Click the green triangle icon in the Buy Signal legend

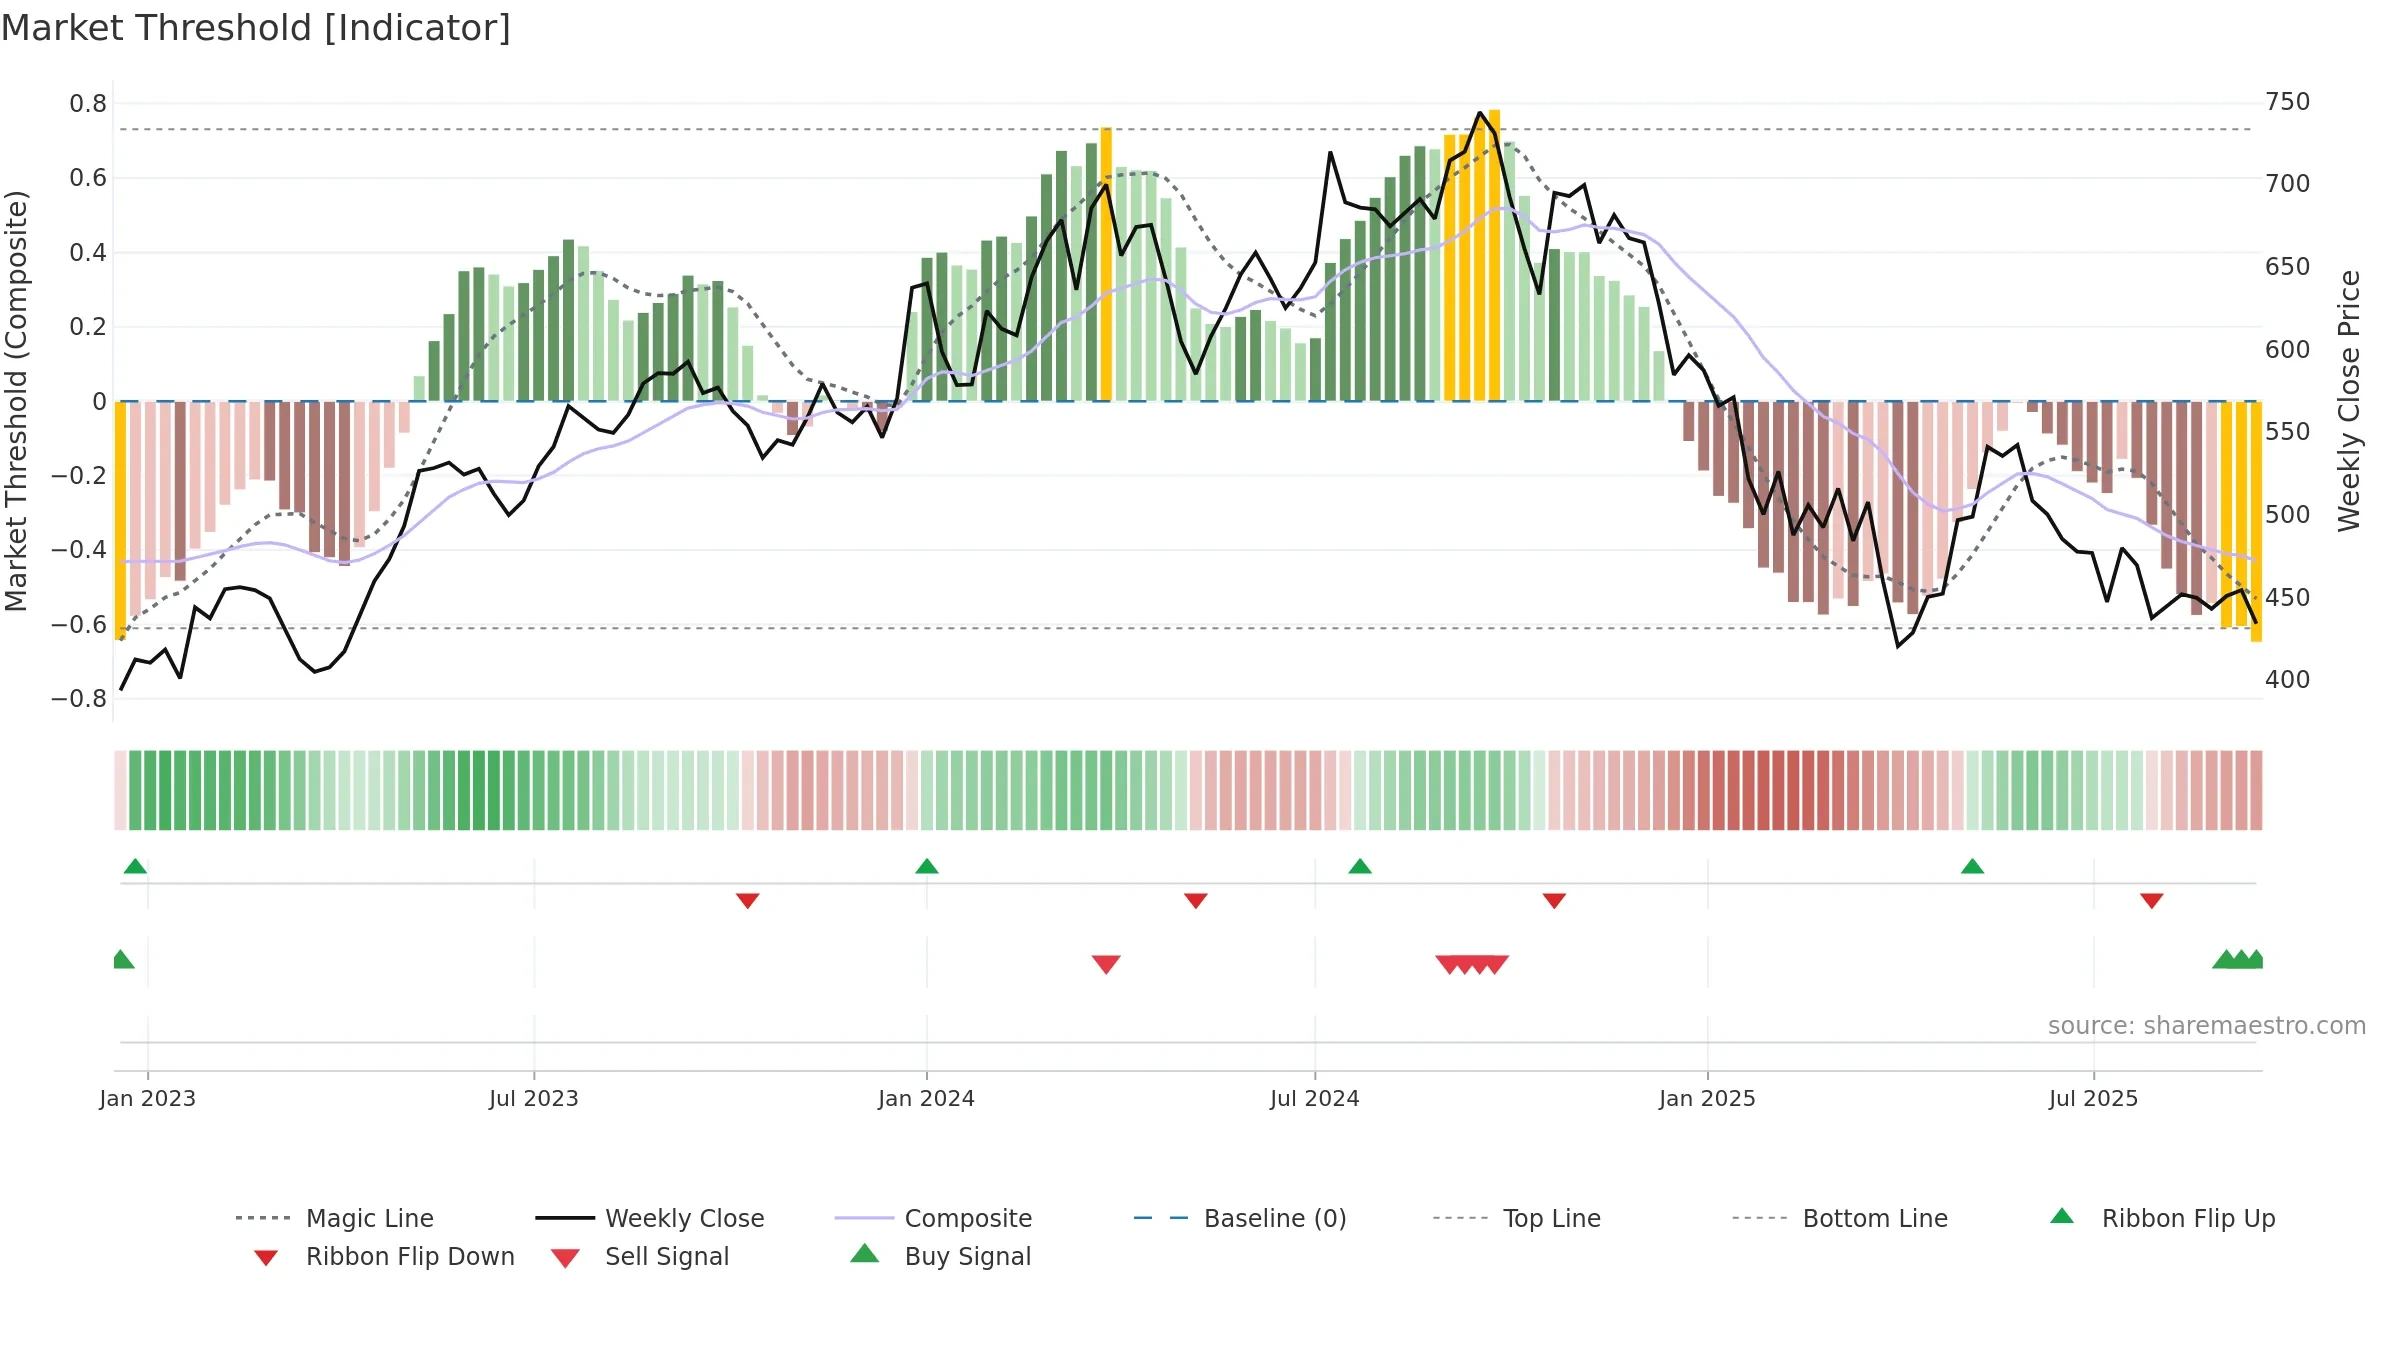click(865, 1253)
